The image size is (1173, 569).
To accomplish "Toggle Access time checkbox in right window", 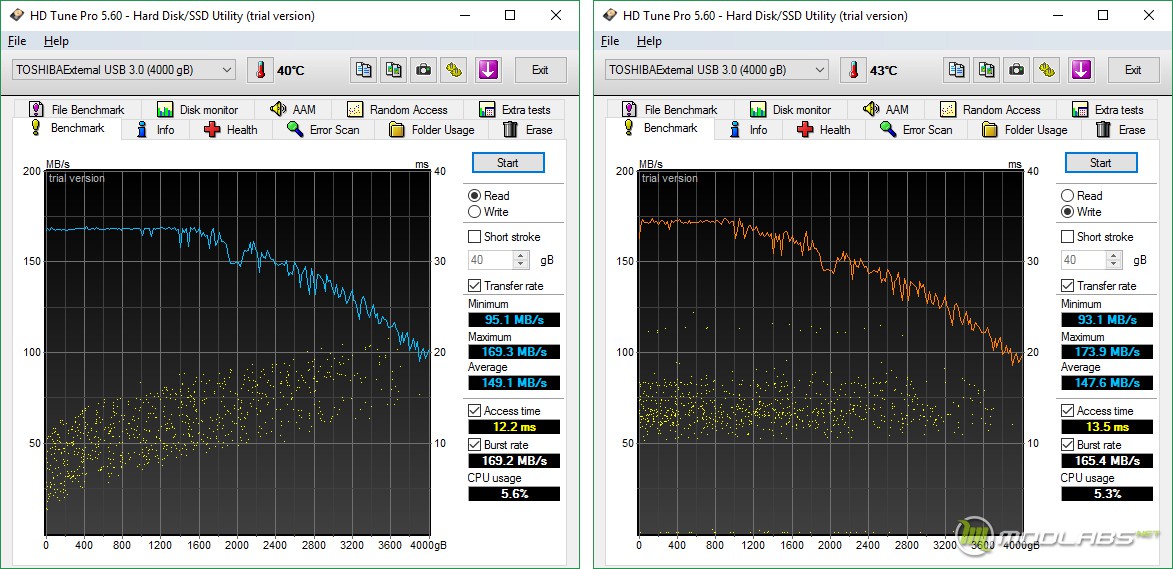I will [1068, 410].
